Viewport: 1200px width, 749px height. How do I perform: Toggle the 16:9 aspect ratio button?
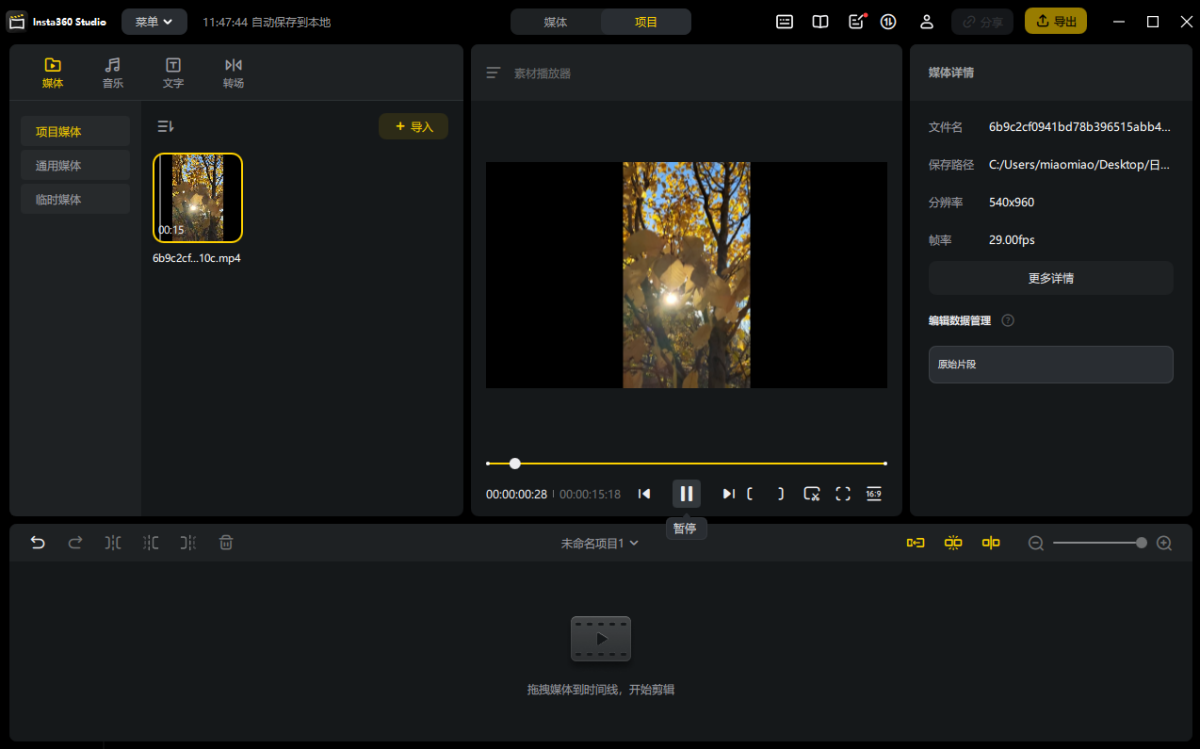[873, 494]
